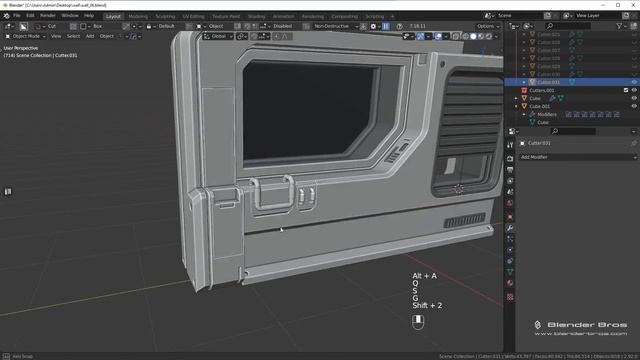
Task: Open the outliner filter funnel icon
Action: [619, 26]
